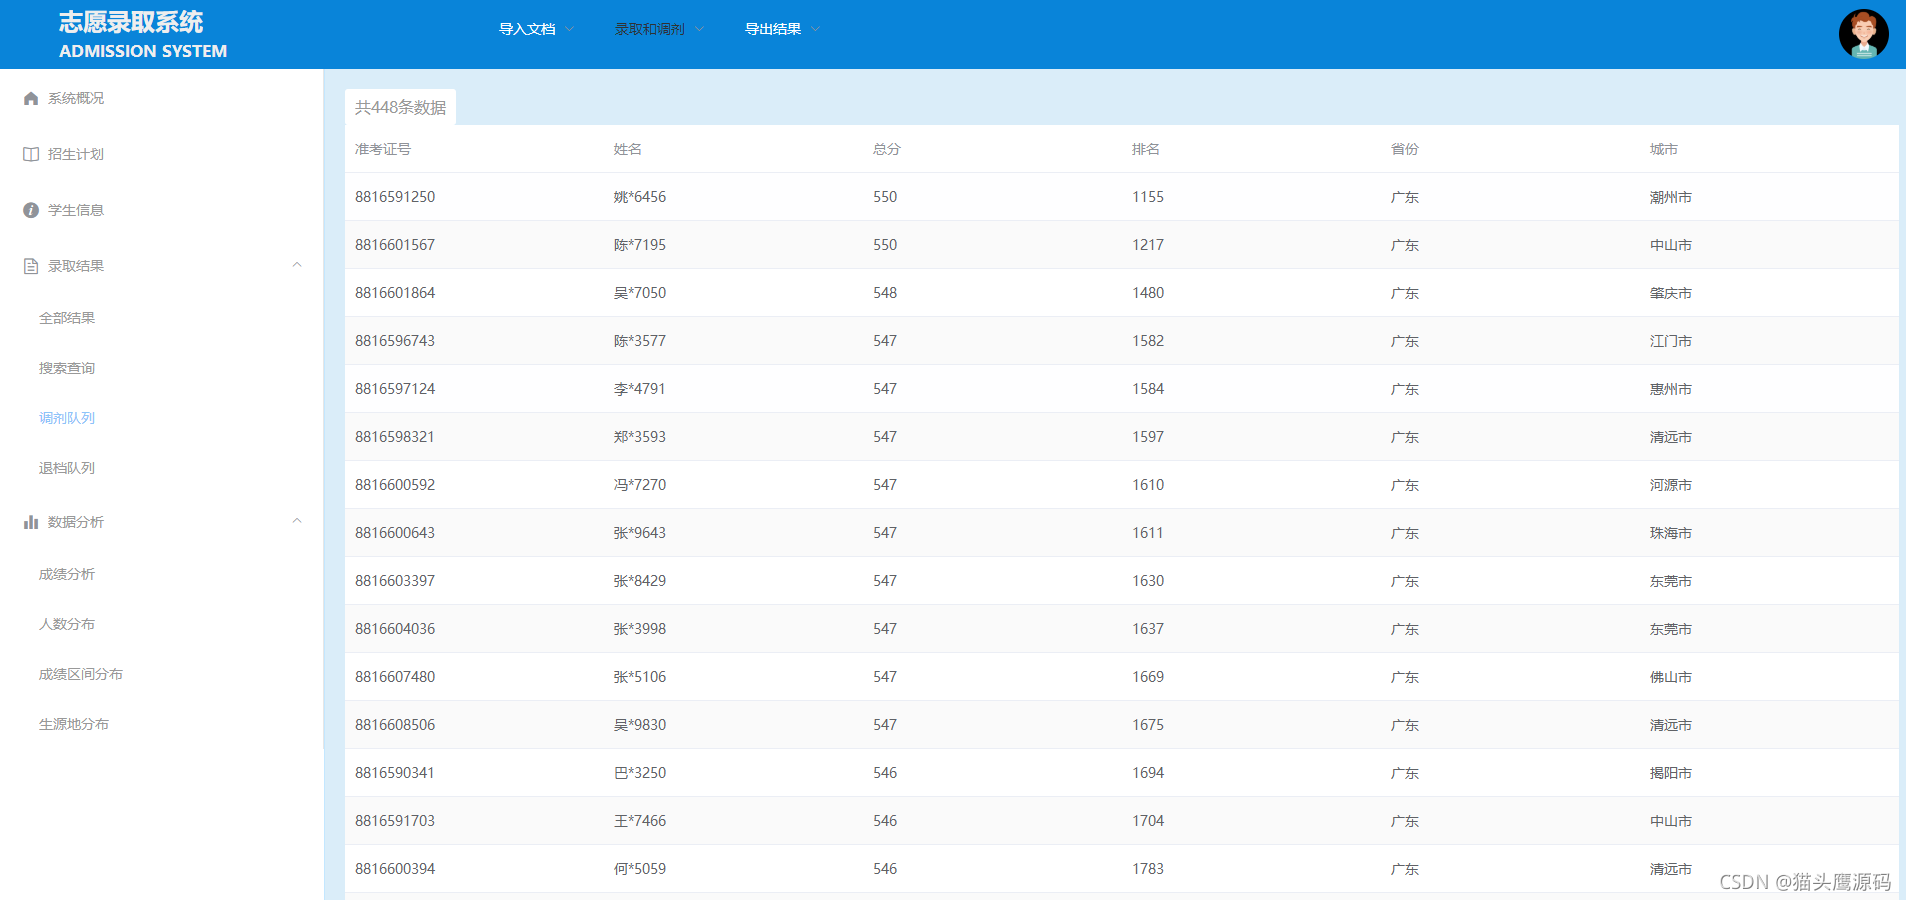Click the city 河源市
The height and width of the screenshot is (900, 1906).
1671,485
